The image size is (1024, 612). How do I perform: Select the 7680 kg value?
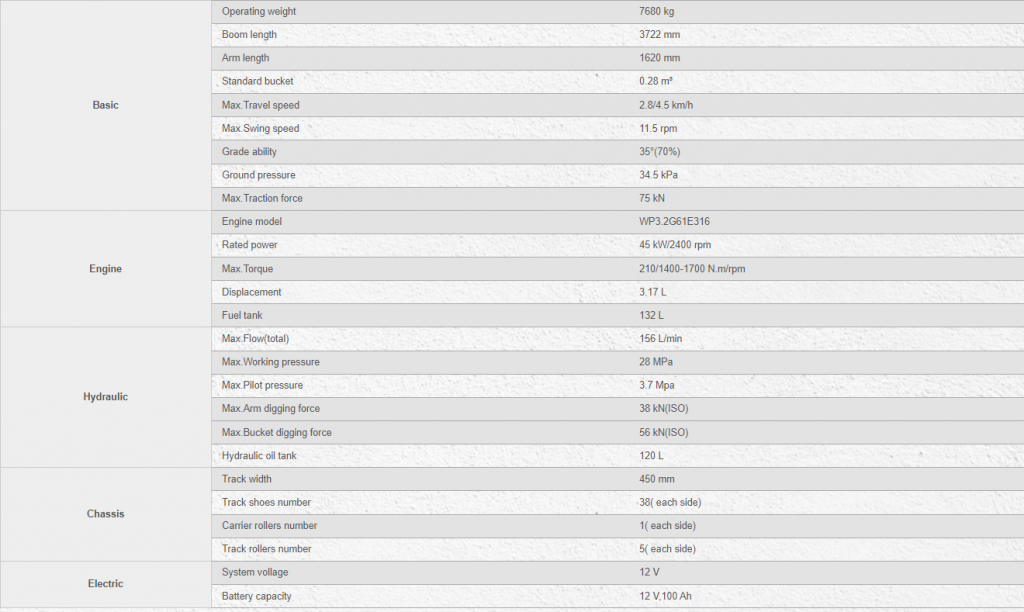point(656,11)
